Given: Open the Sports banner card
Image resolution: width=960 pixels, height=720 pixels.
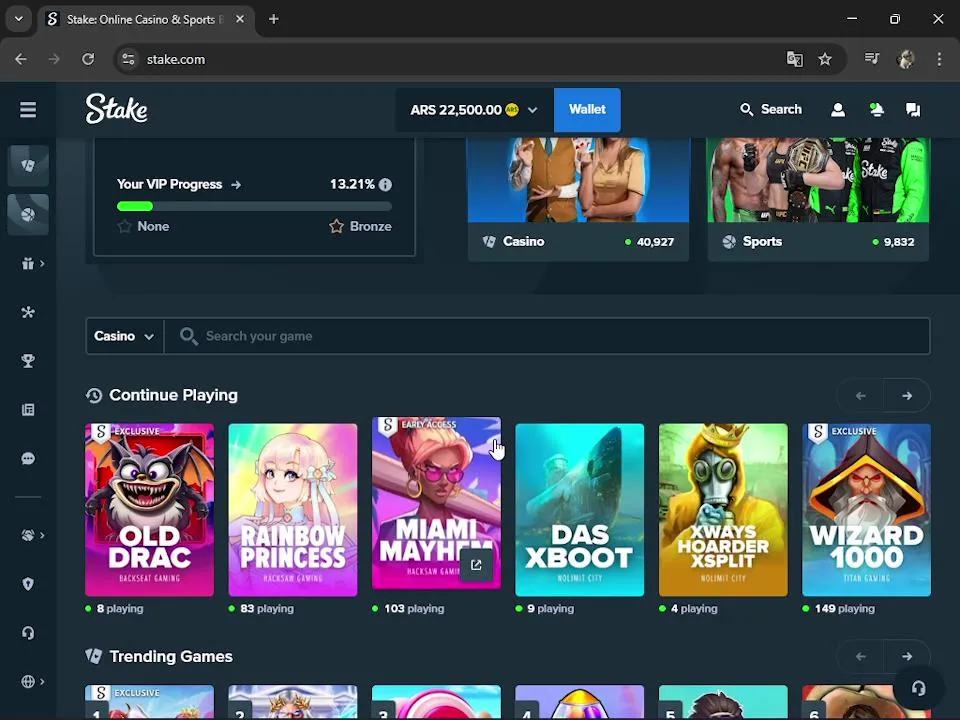Looking at the screenshot, I should click(x=818, y=199).
